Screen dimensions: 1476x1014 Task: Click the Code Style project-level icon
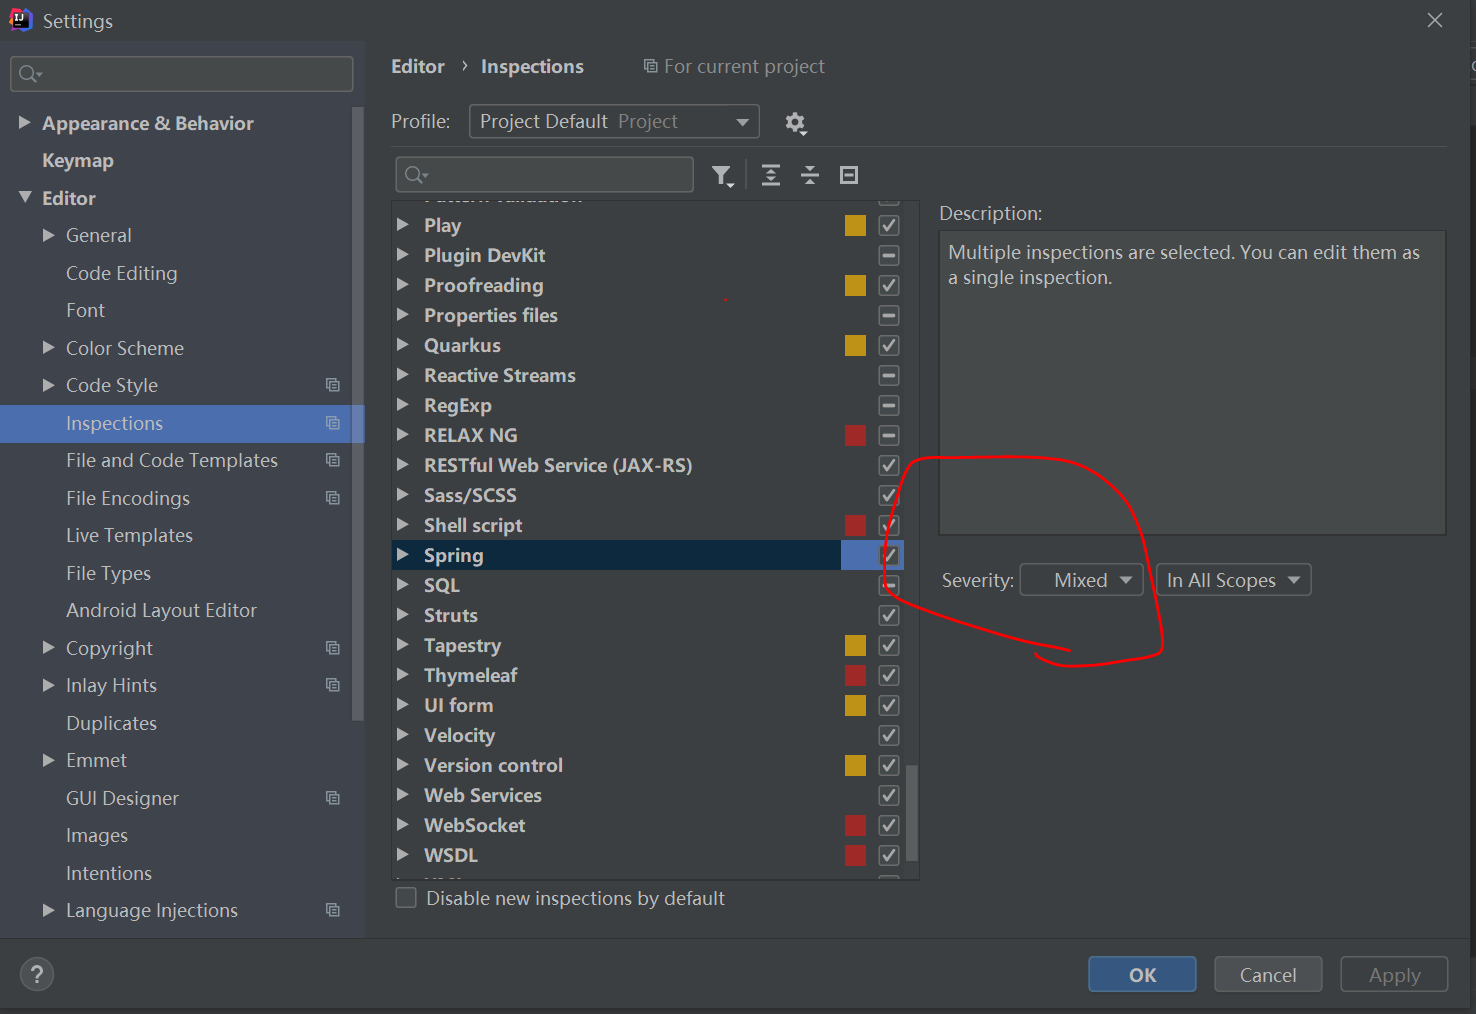point(333,385)
